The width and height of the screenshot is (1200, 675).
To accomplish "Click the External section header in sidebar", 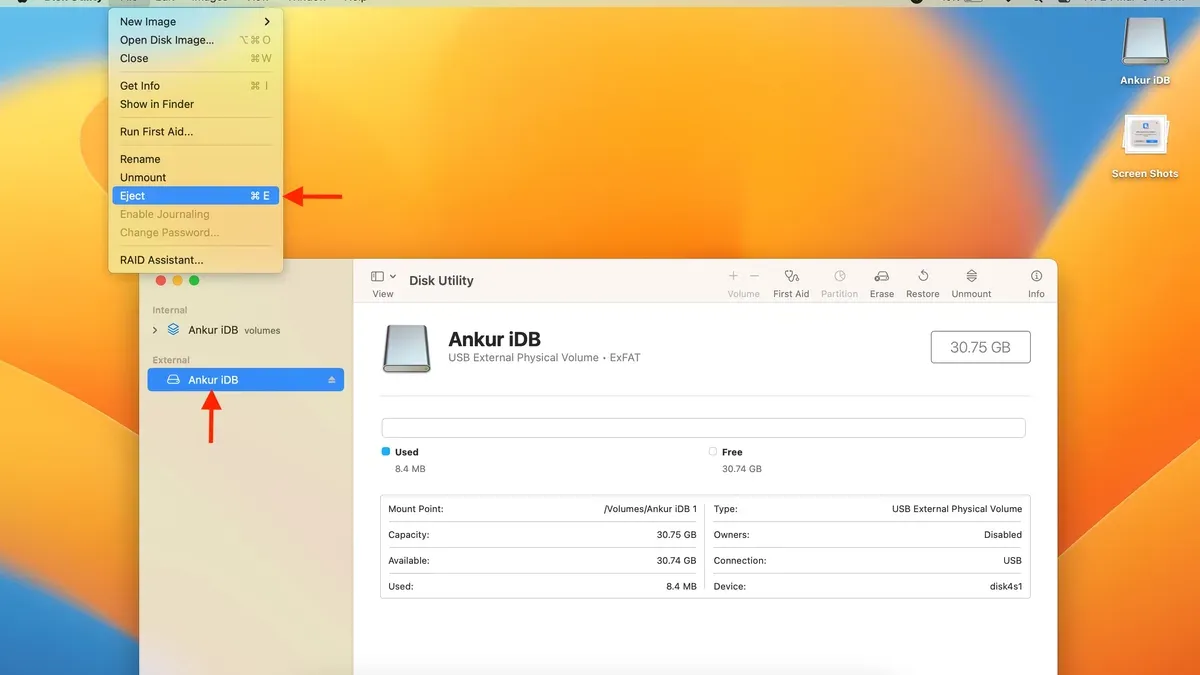I will pyautogui.click(x=171, y=360).
